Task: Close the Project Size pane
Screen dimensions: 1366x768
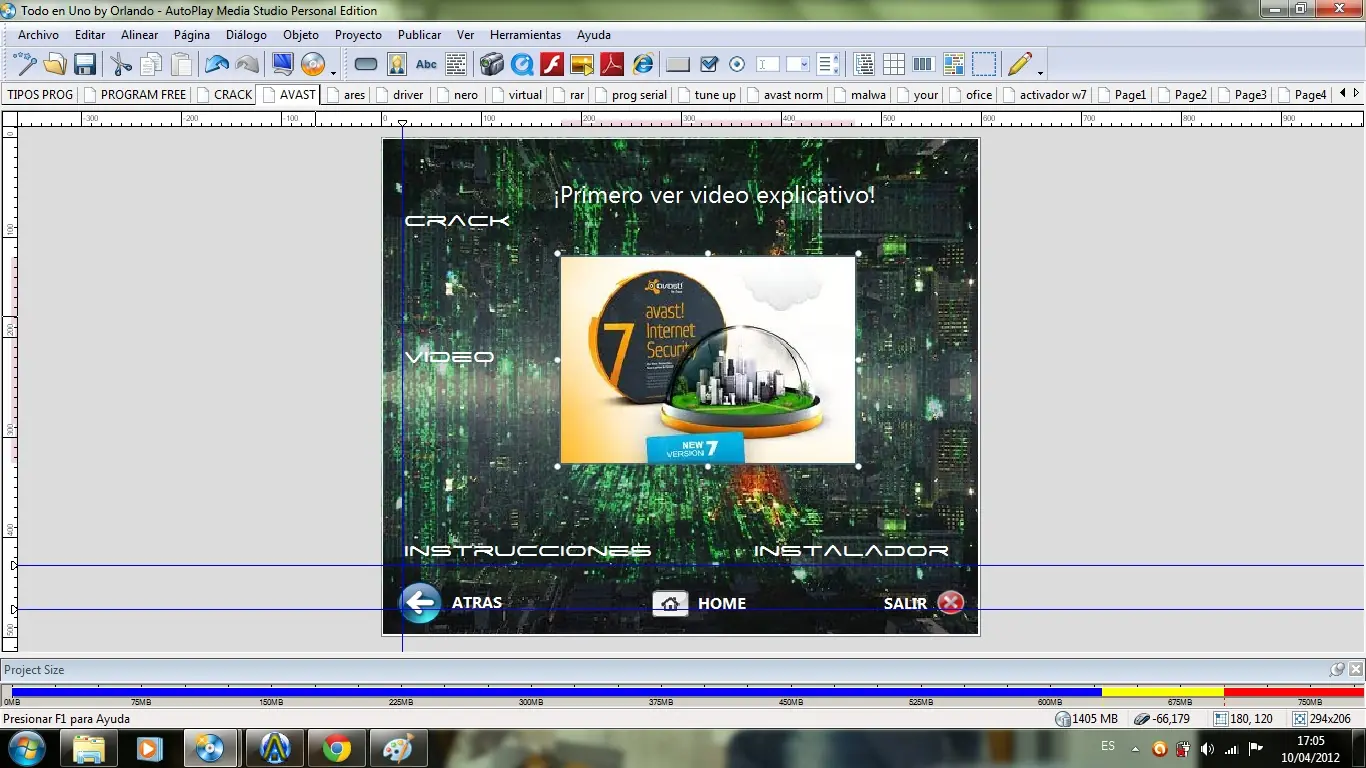Action: pyautogui.click(x=1356, y=669)
